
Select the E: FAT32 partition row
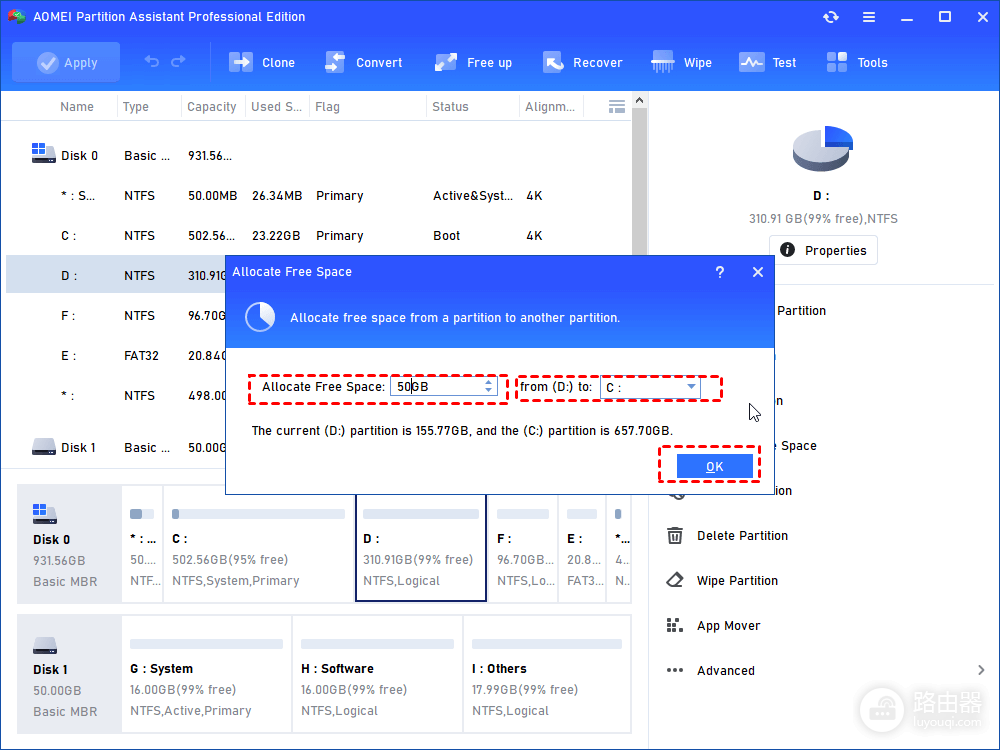(116, 356)
